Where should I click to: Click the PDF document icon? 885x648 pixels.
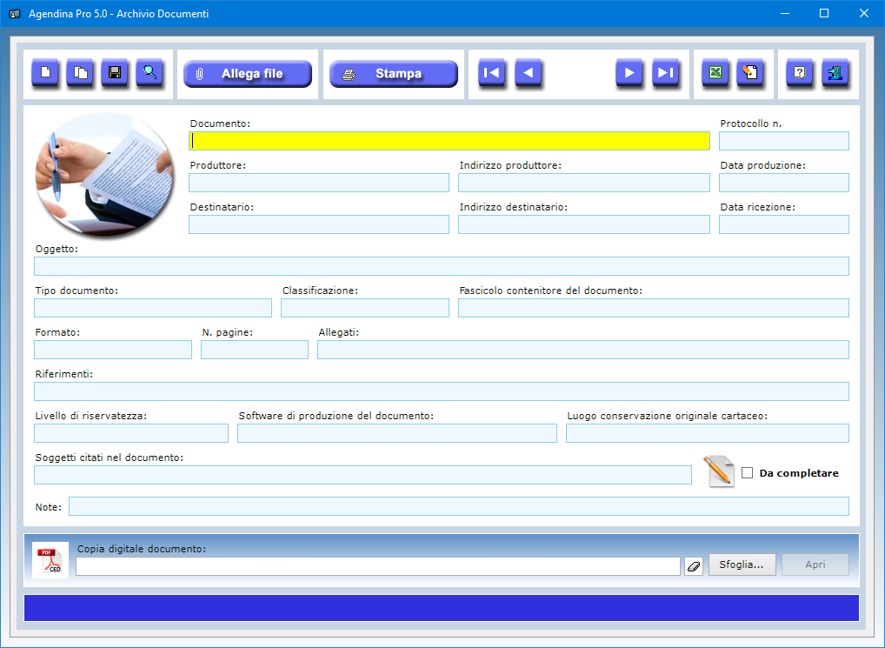[50, 560]
